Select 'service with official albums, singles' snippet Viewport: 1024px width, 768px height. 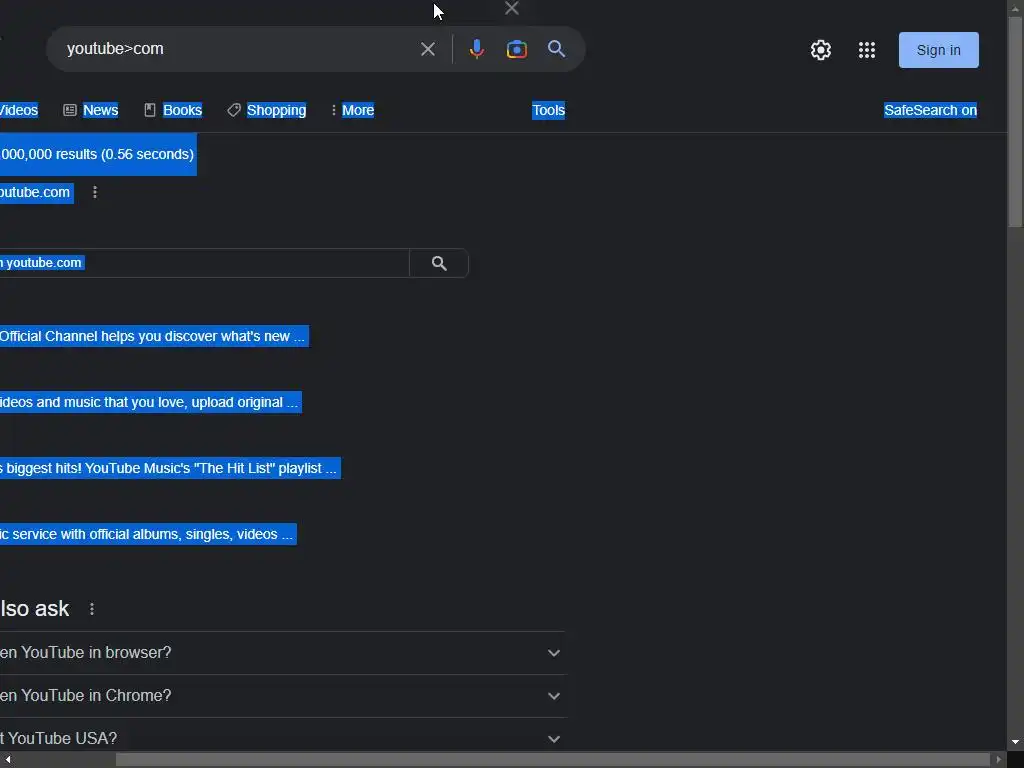(146, 535)
